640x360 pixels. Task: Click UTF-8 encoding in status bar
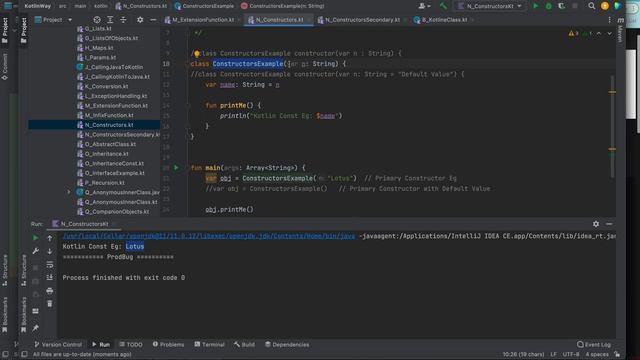(x=570, y=354)
